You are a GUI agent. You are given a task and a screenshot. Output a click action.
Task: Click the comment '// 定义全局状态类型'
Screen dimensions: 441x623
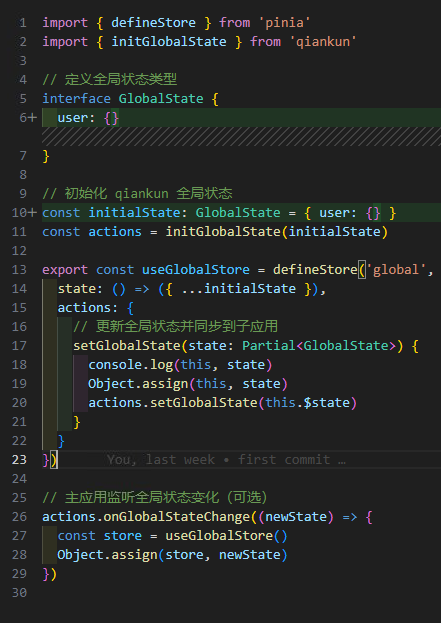click(110, 79)
